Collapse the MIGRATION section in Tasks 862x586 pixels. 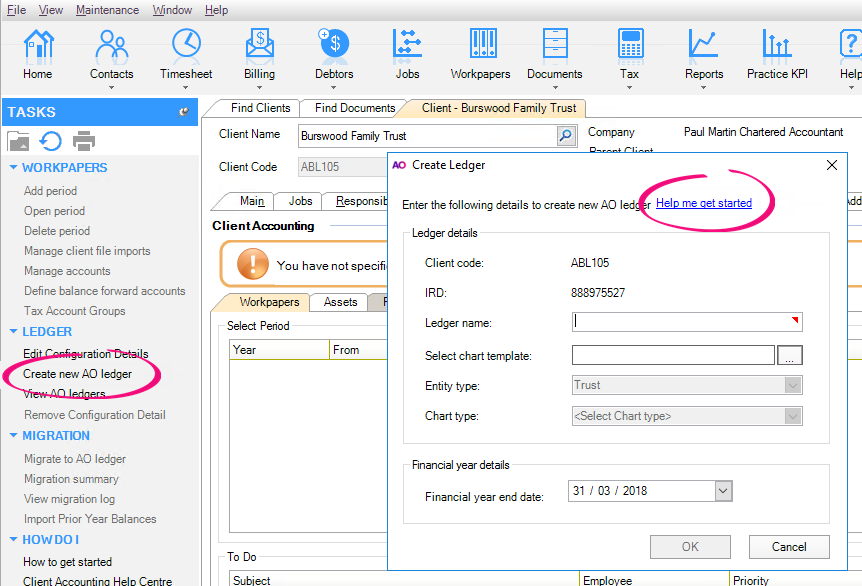tap(13, 436)
